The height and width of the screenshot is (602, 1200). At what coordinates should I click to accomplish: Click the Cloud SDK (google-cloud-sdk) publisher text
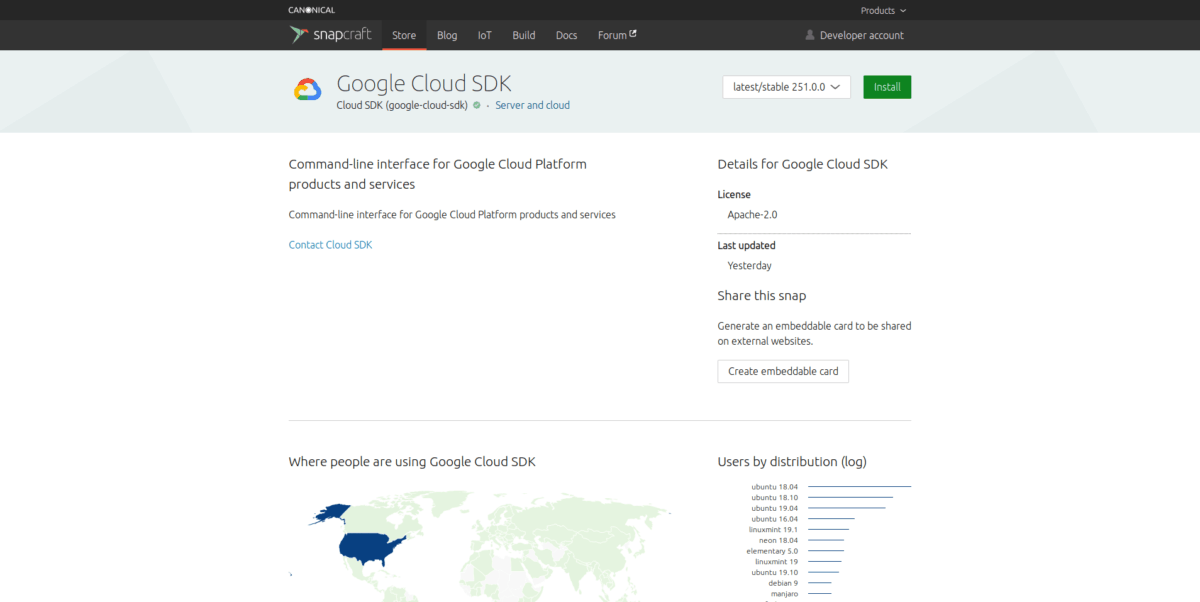pyautogui.click(x=402, y=105)
